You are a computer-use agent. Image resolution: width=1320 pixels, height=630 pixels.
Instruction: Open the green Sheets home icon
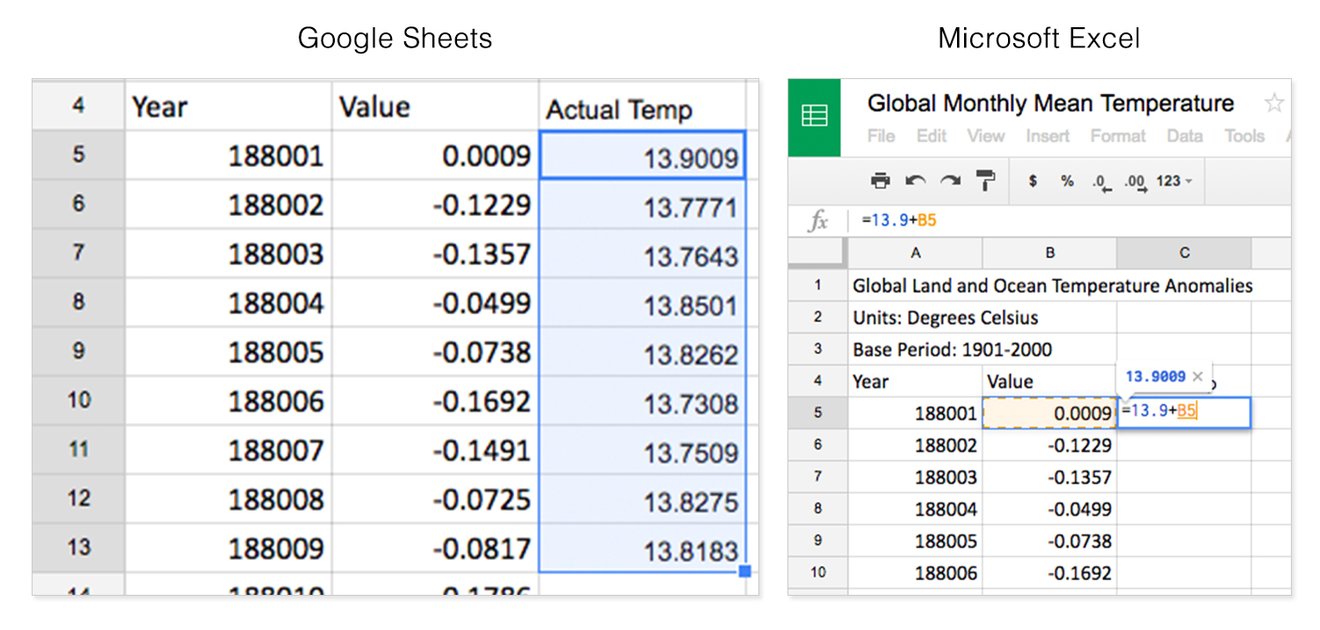click(x=814, y=117)
